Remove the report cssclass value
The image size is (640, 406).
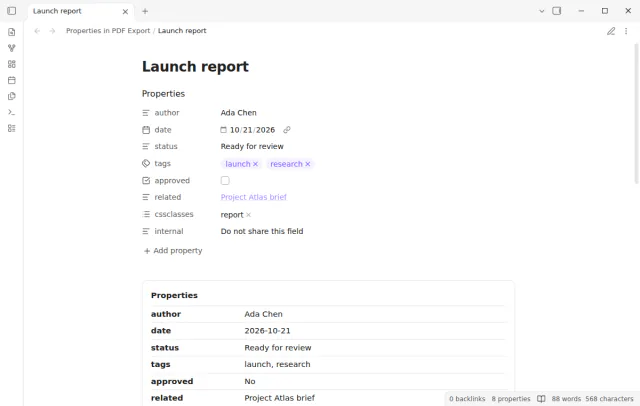[x=248, y=215]
